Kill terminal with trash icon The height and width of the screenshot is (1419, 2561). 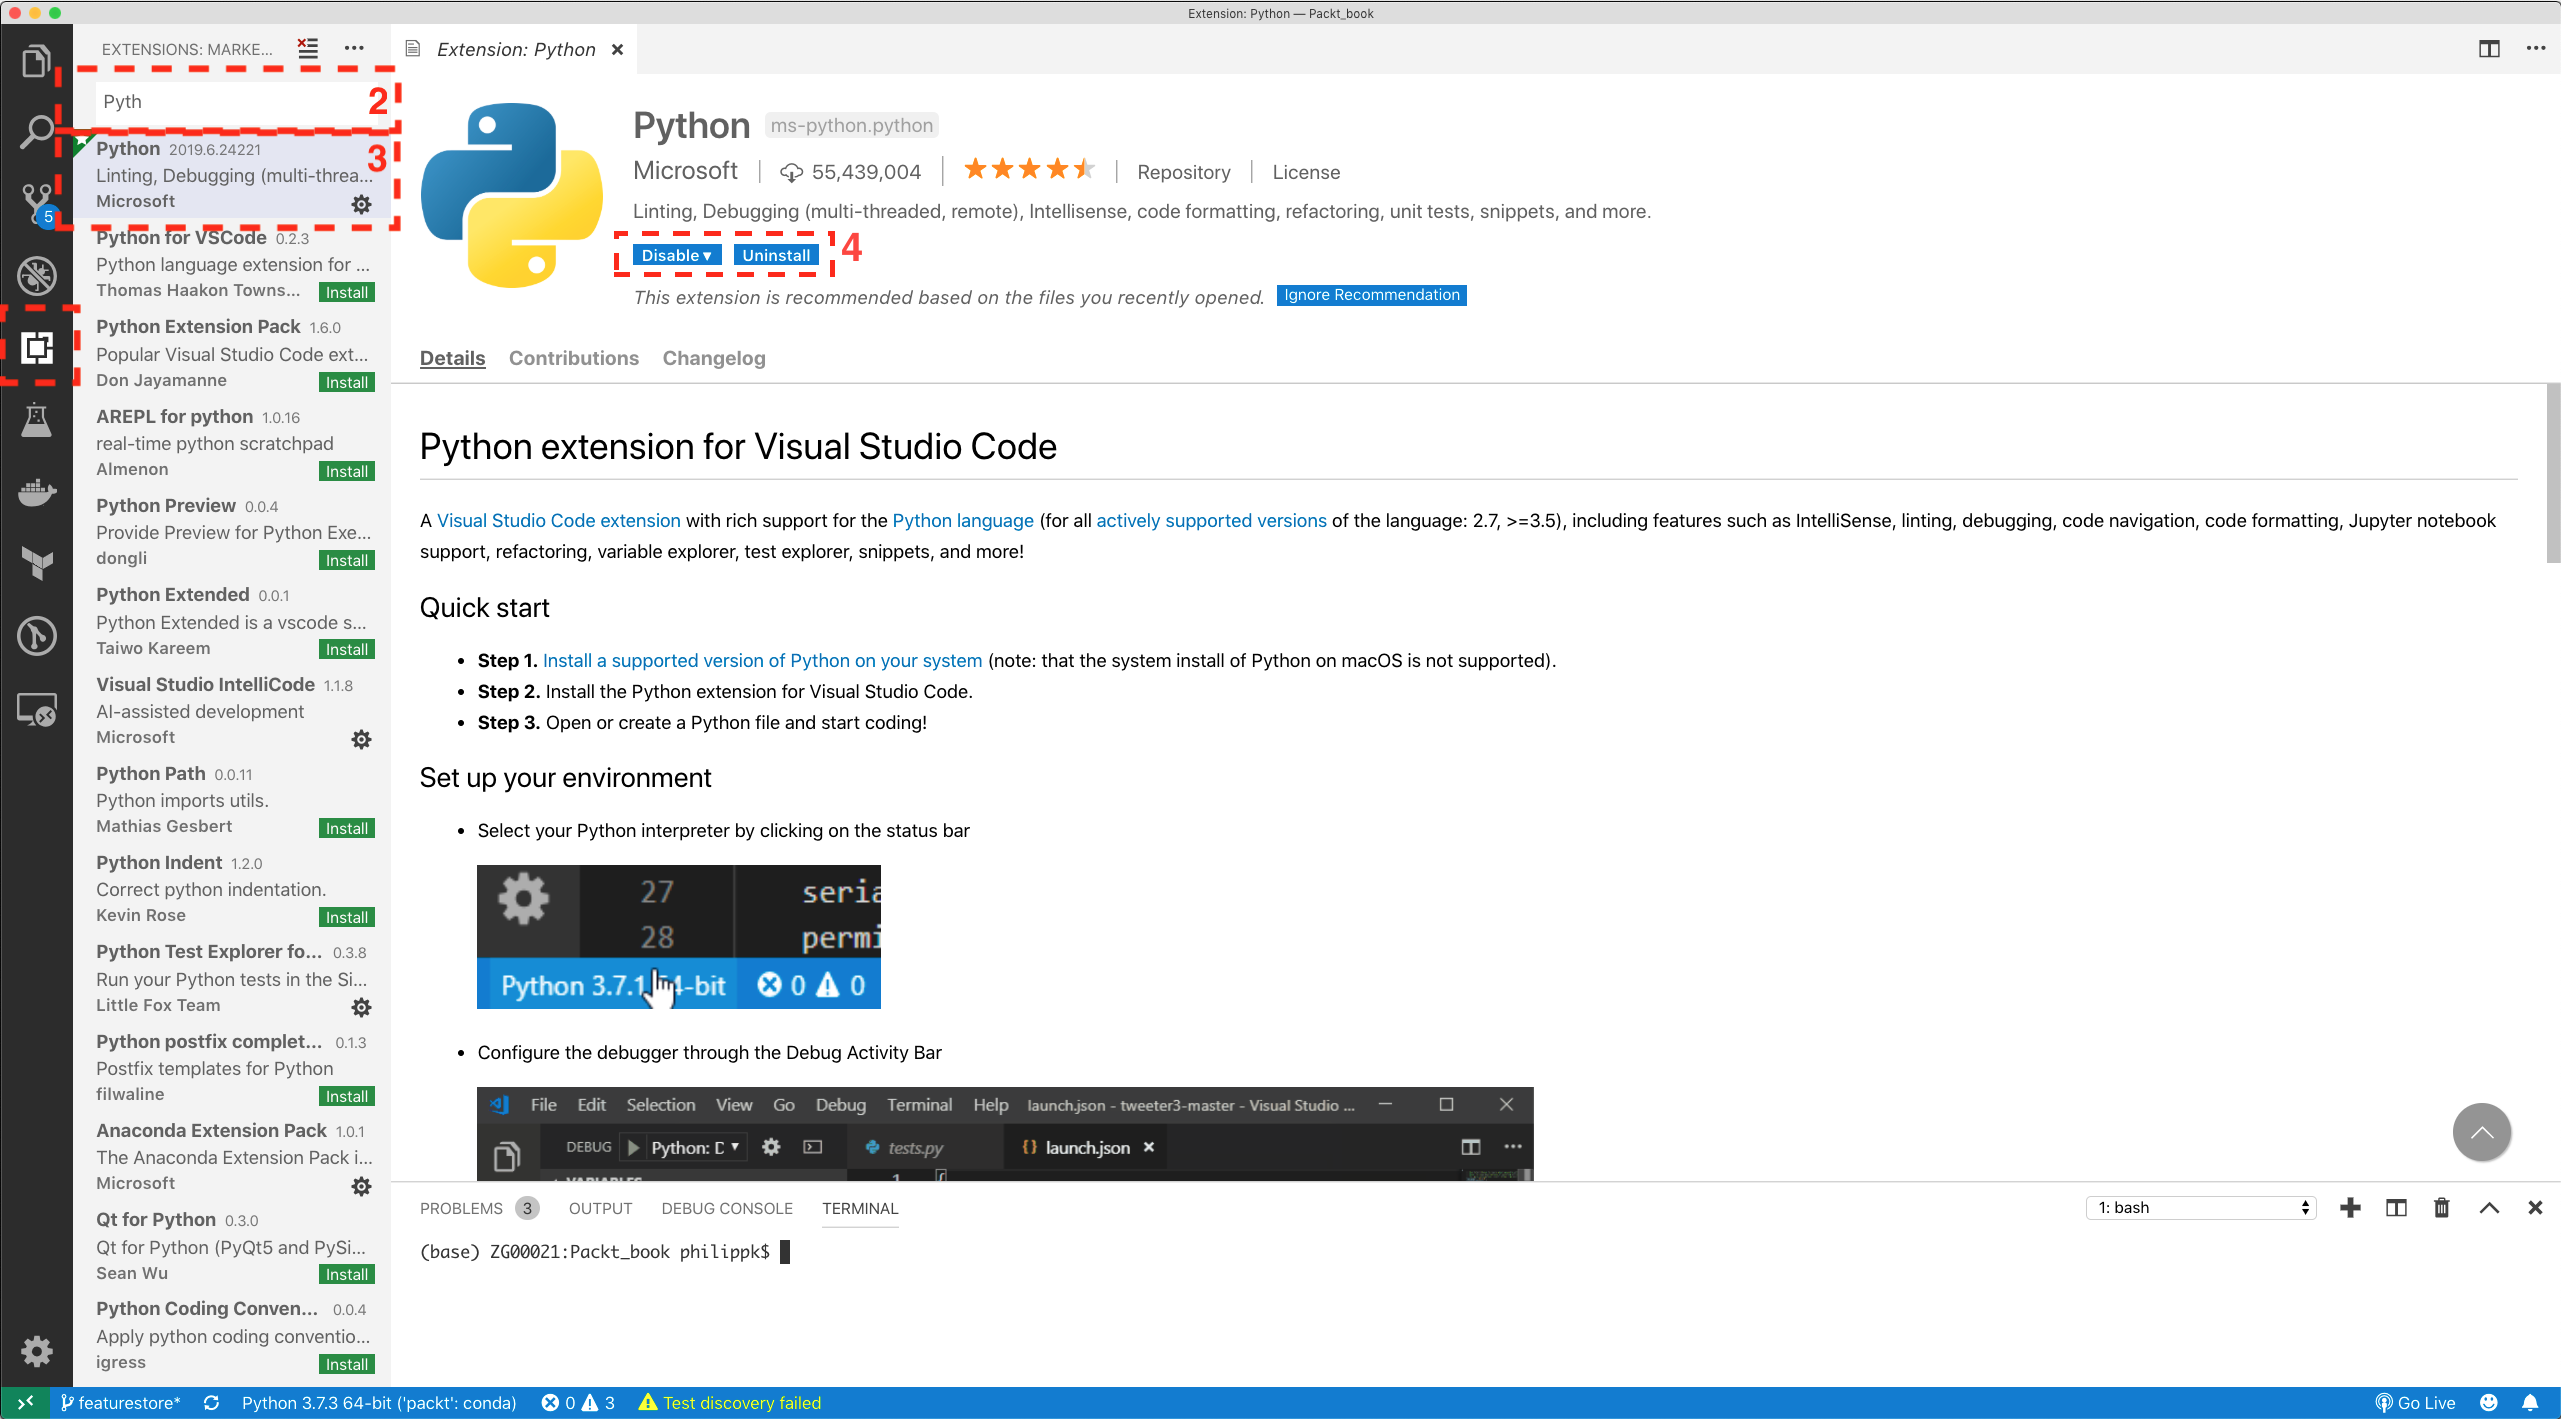pos(2442,1207)
